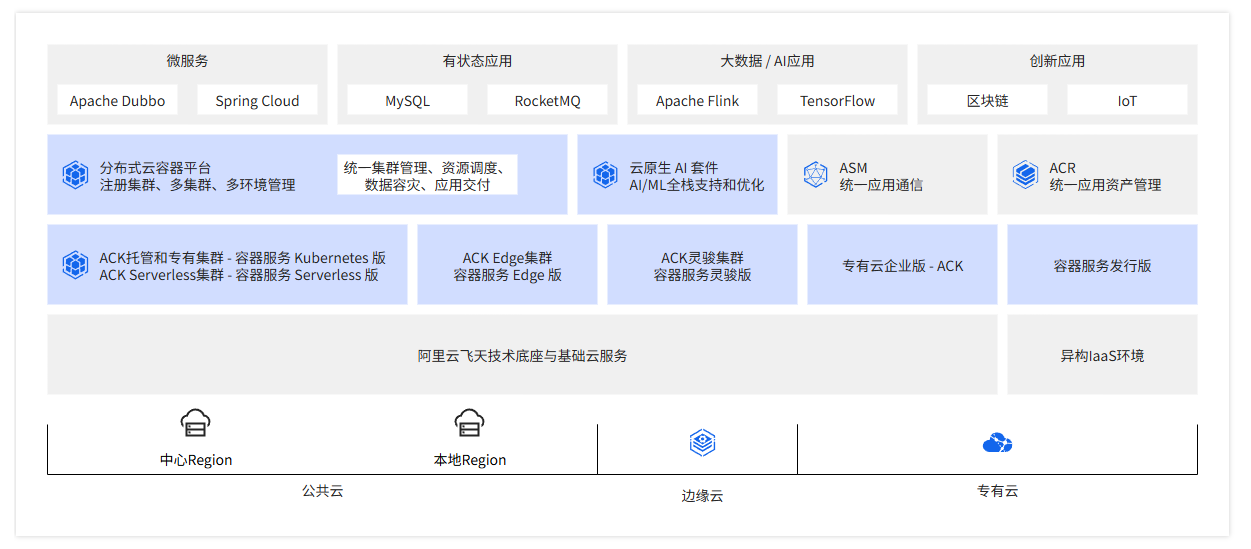The height and width of the screenshot is (549, 1251).
Task: Click the 边缘云 label
Action: point(702,495)
